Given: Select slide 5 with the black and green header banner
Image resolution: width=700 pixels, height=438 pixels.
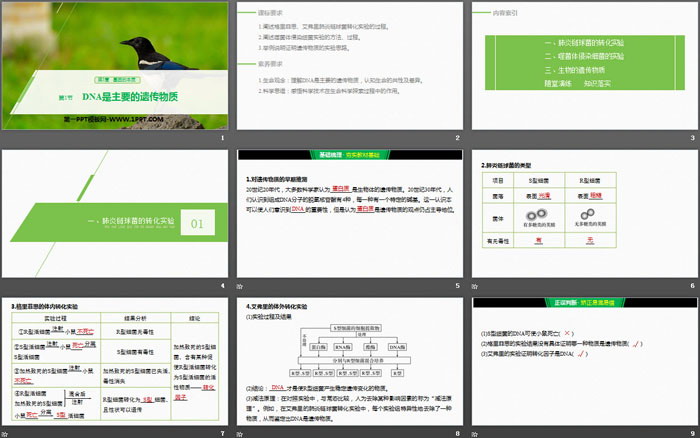Looking at the screenshot, I should [x=350, y=213].
